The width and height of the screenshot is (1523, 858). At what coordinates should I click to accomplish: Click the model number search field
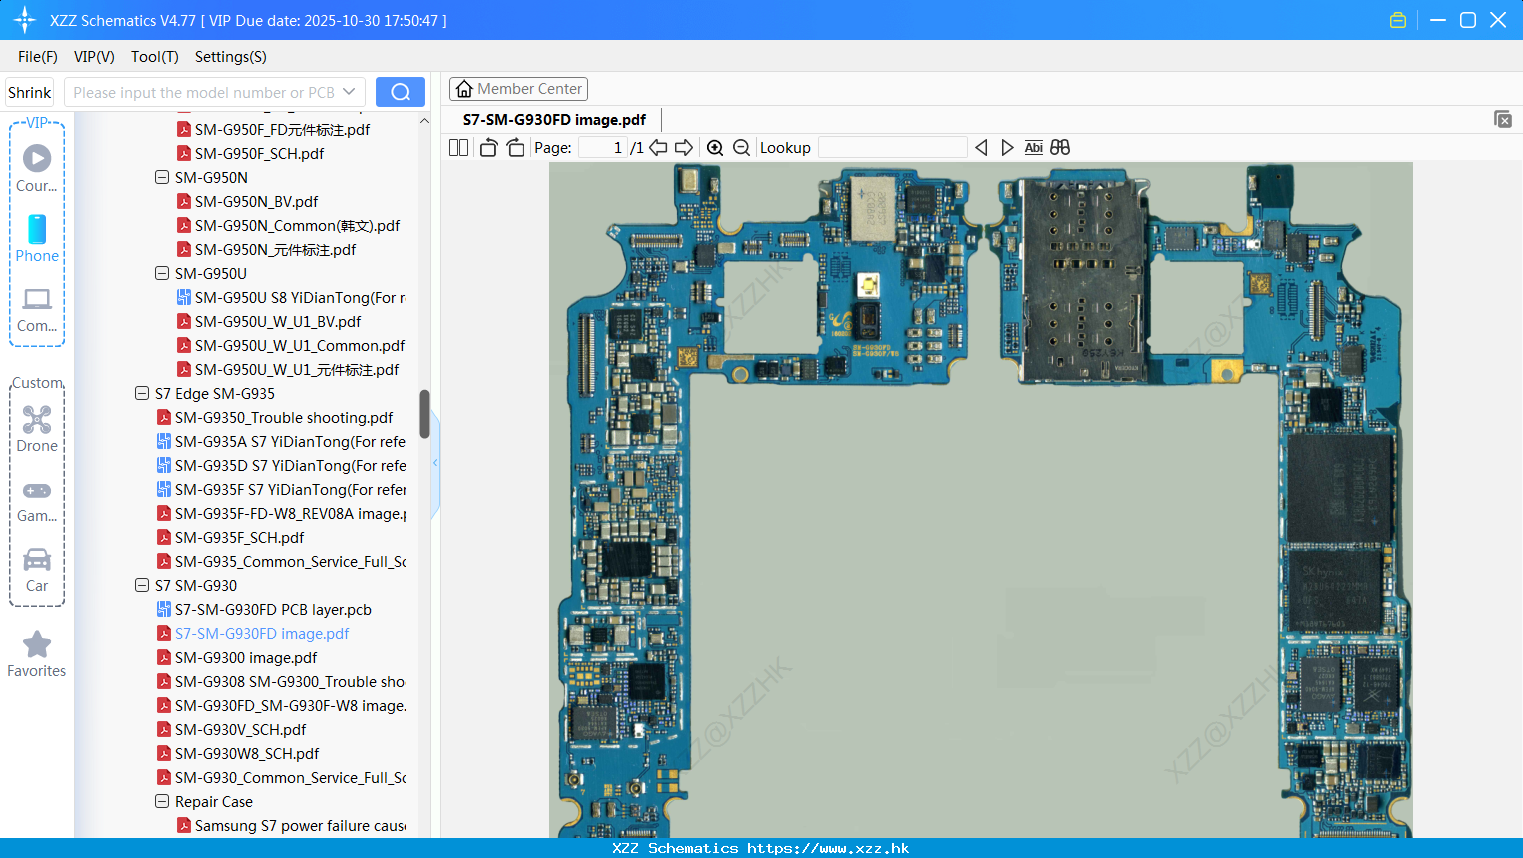[x=204, y=92]
